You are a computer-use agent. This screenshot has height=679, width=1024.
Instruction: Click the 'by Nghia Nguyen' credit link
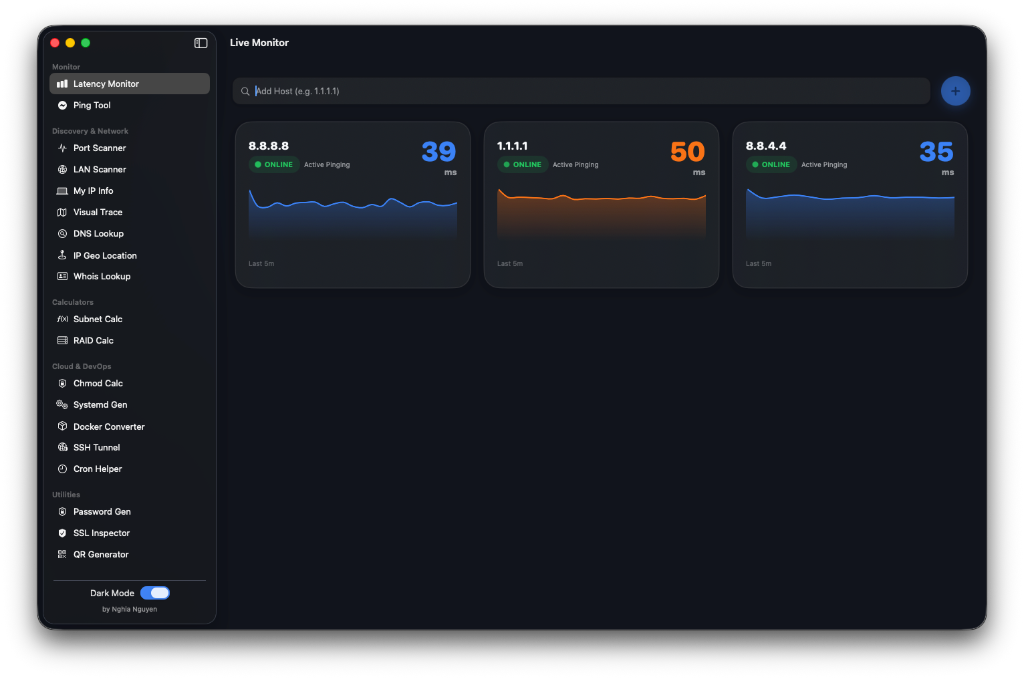129,609
